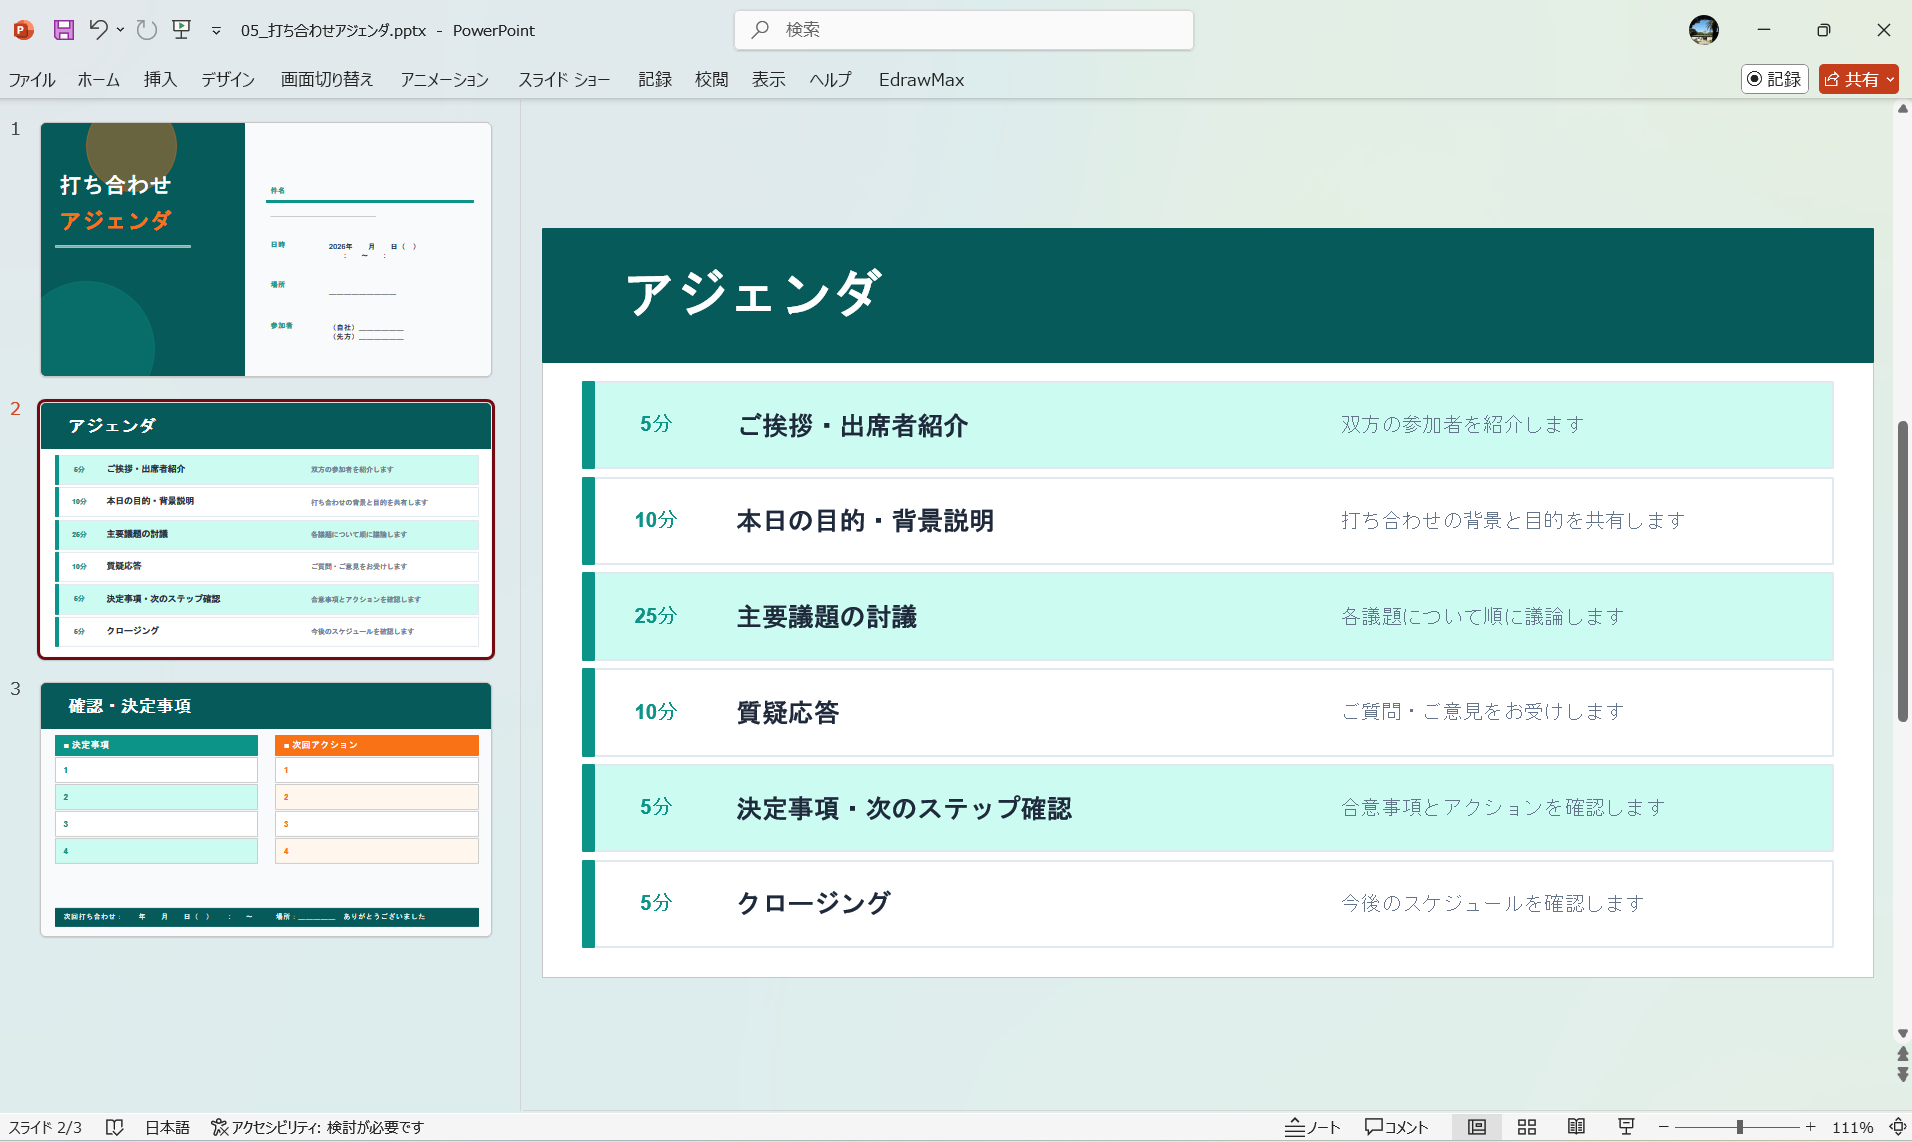Switch to the 挿入 ribbon tab
Screen dimensions: 1912x1142
pos(160,79)
